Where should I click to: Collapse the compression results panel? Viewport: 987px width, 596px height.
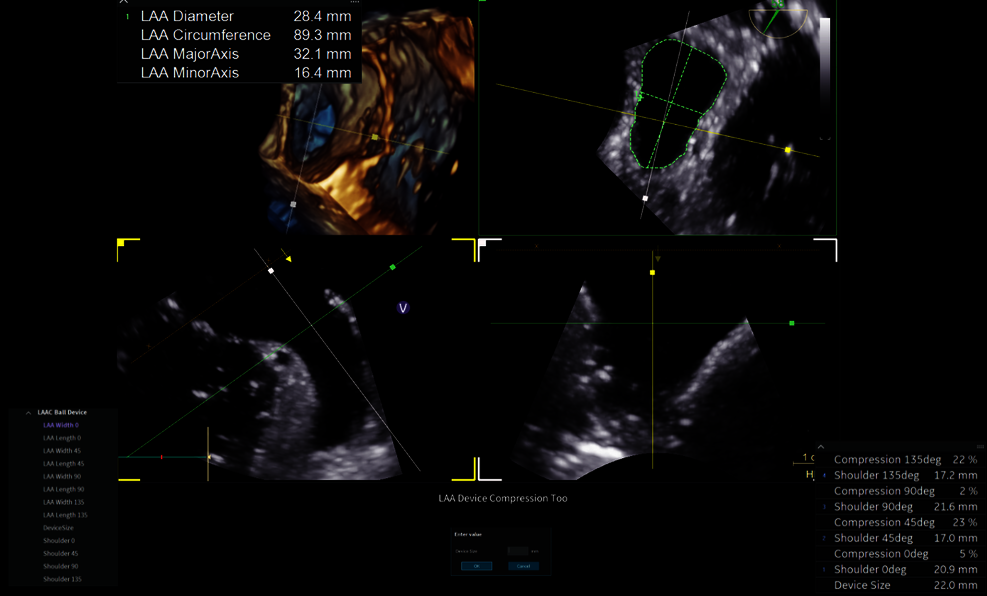coord(820,447)
